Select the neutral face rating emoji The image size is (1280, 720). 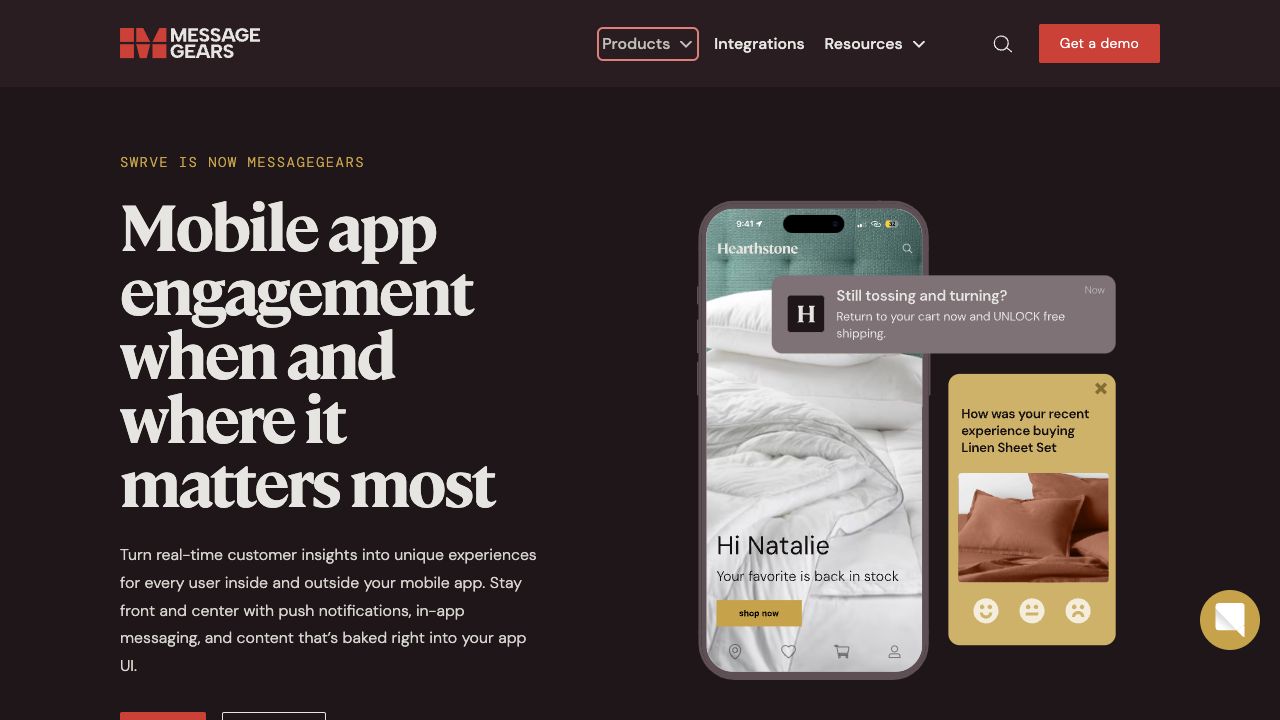coord(1032,610)
